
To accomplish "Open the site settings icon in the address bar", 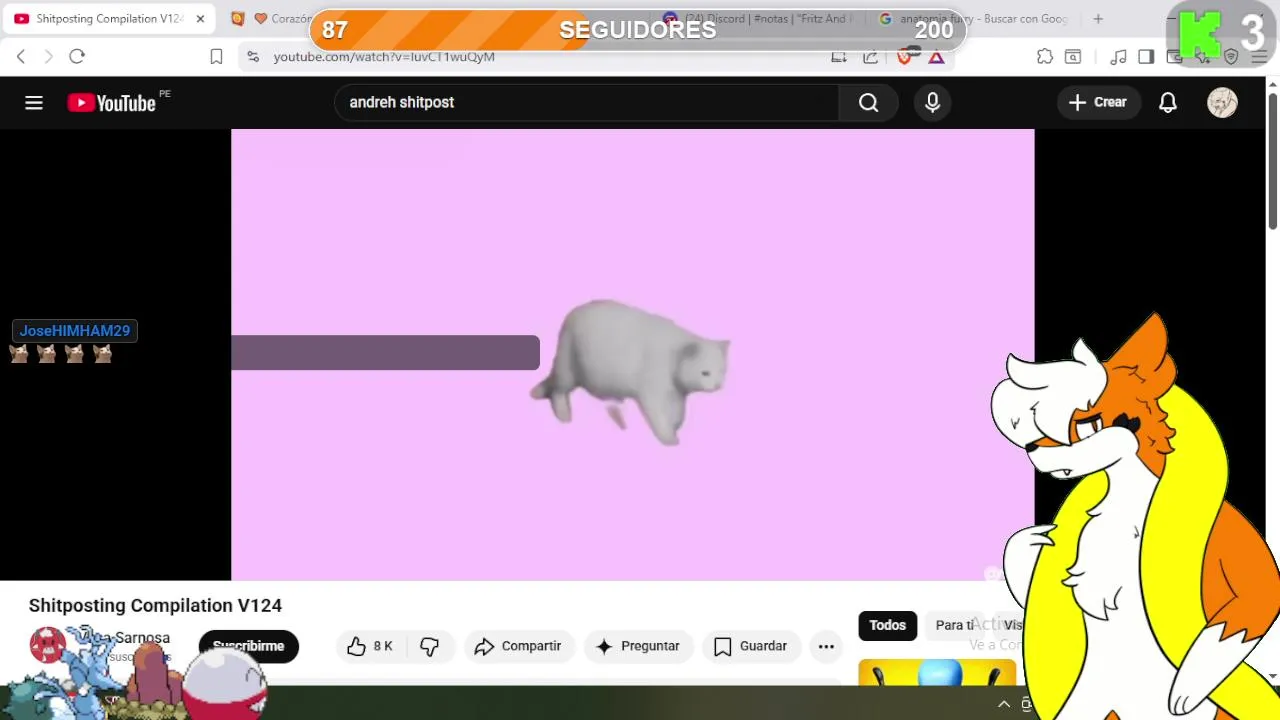I will [253, 57].
